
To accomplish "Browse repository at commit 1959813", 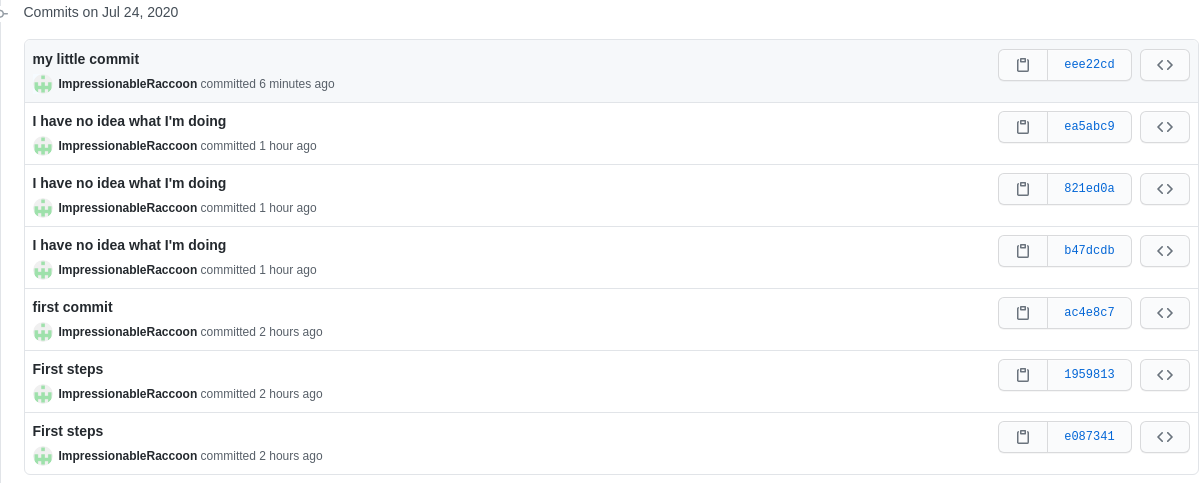I will click(1164, 375).
